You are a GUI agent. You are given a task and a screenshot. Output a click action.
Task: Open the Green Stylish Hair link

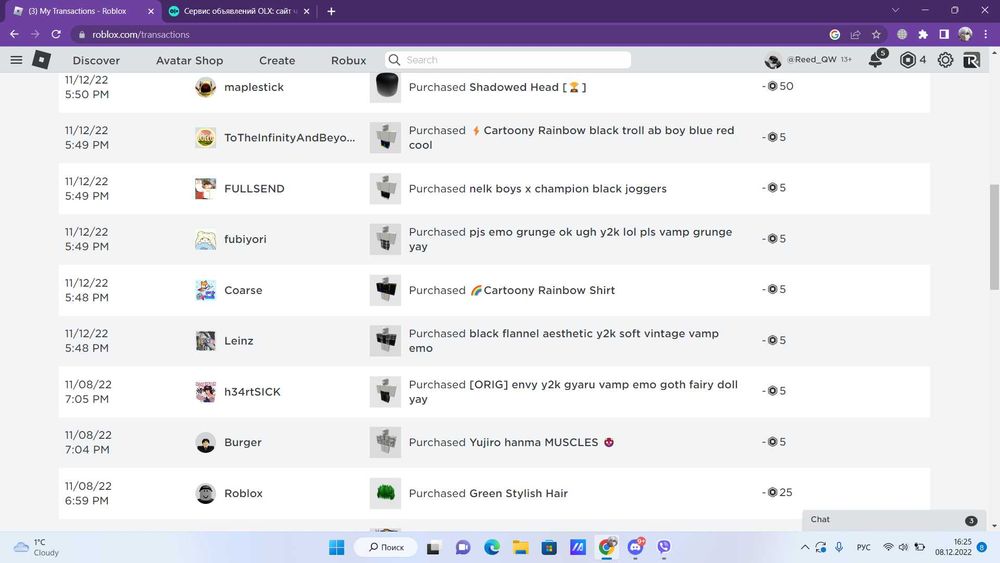tap(518, 494)
